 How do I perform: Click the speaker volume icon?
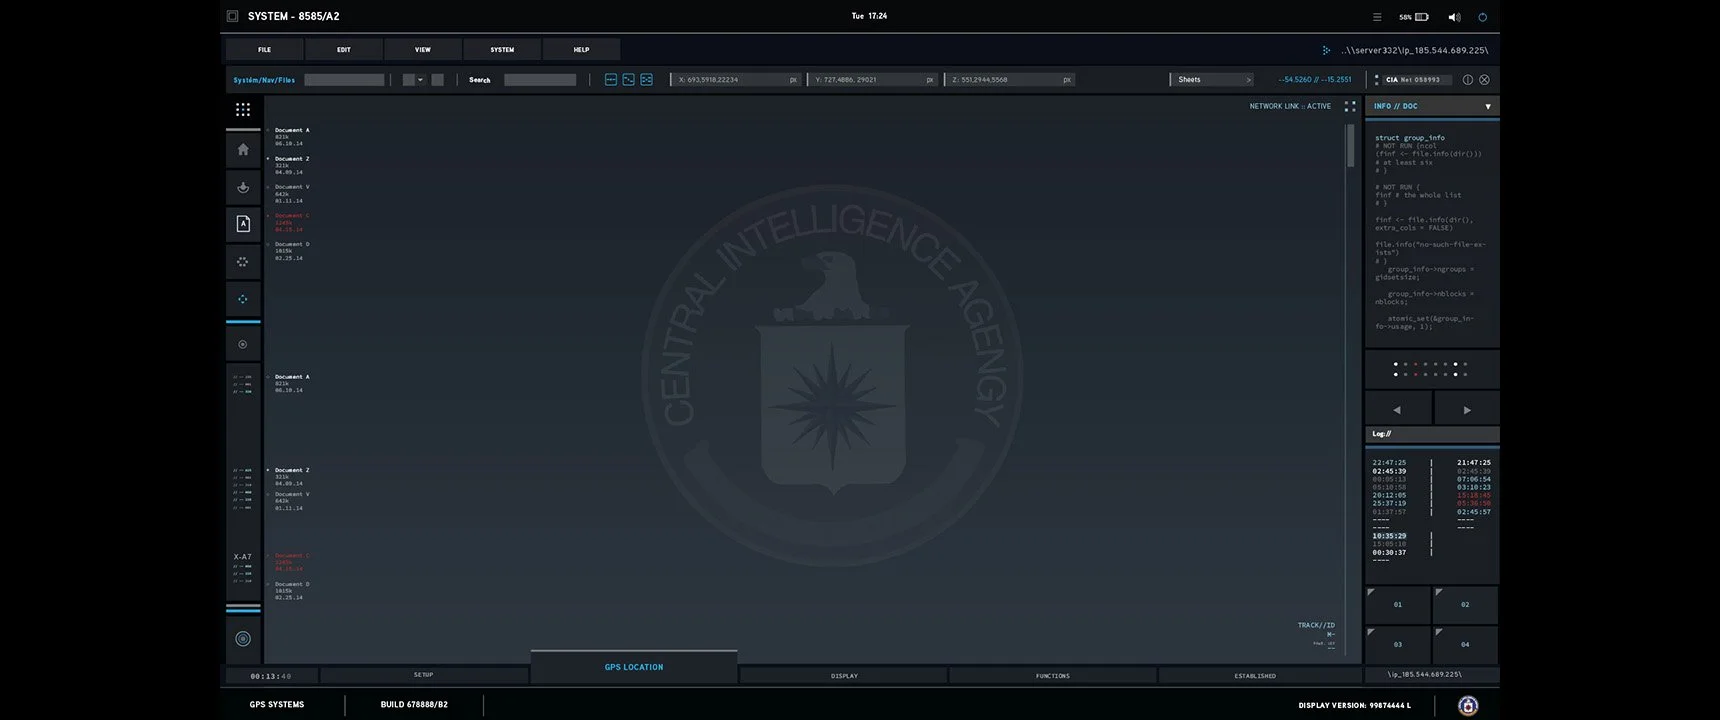pos(1454,17)
